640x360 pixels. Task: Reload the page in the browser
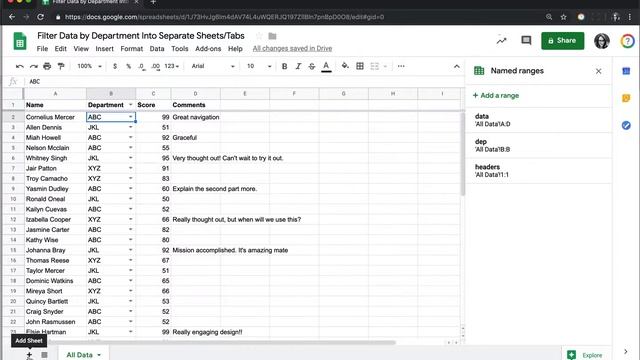[40, 17]
